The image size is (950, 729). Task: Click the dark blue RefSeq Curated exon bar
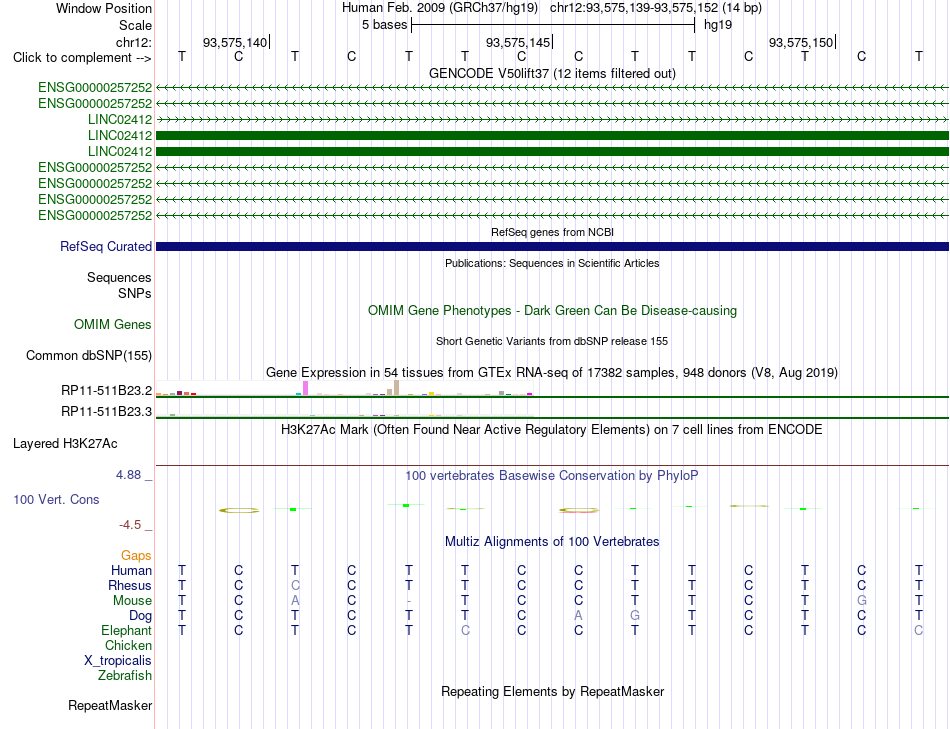(552, 247)
